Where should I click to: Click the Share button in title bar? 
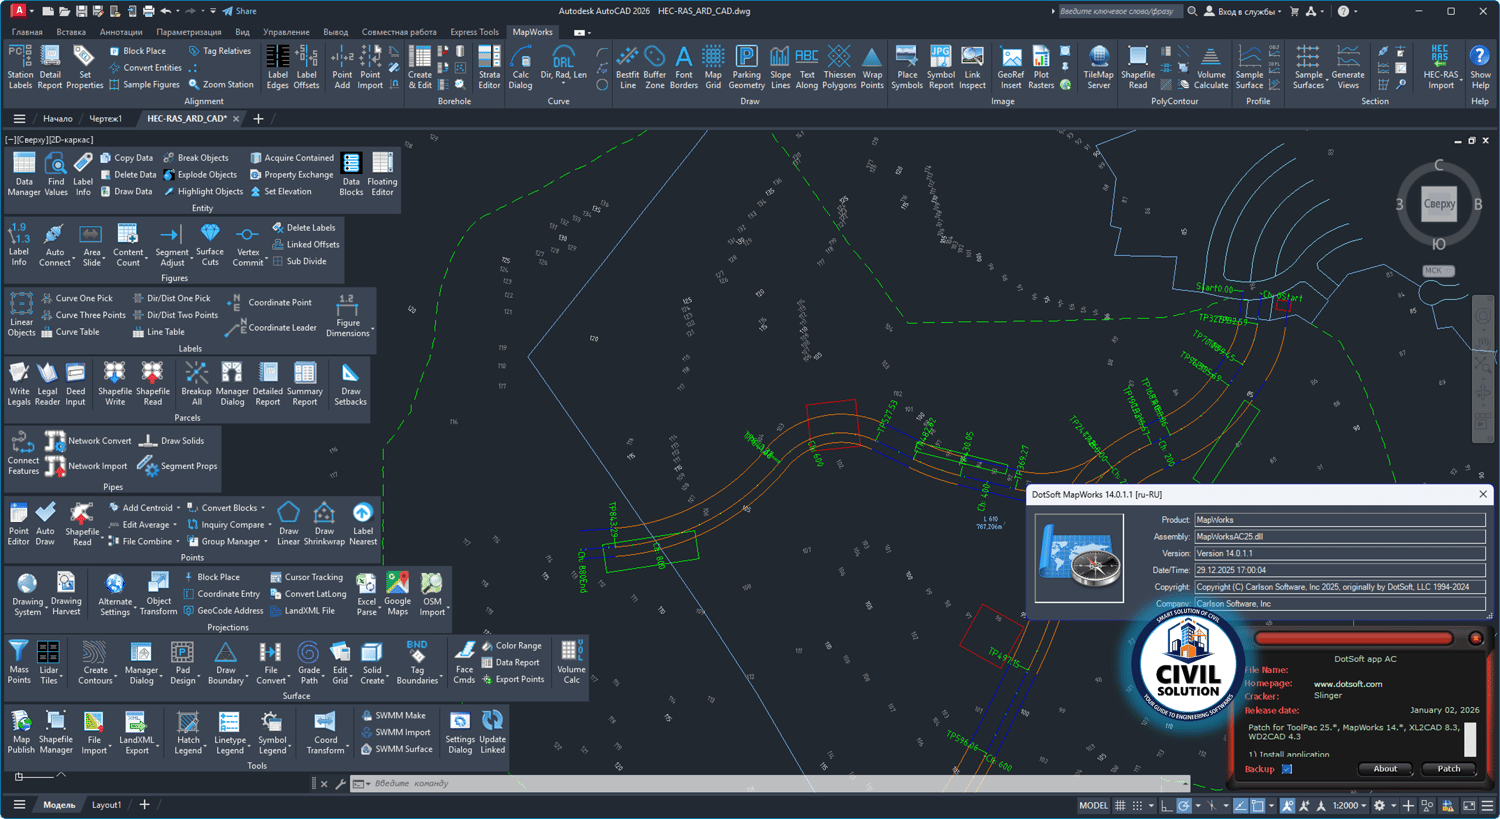point(239,11)
